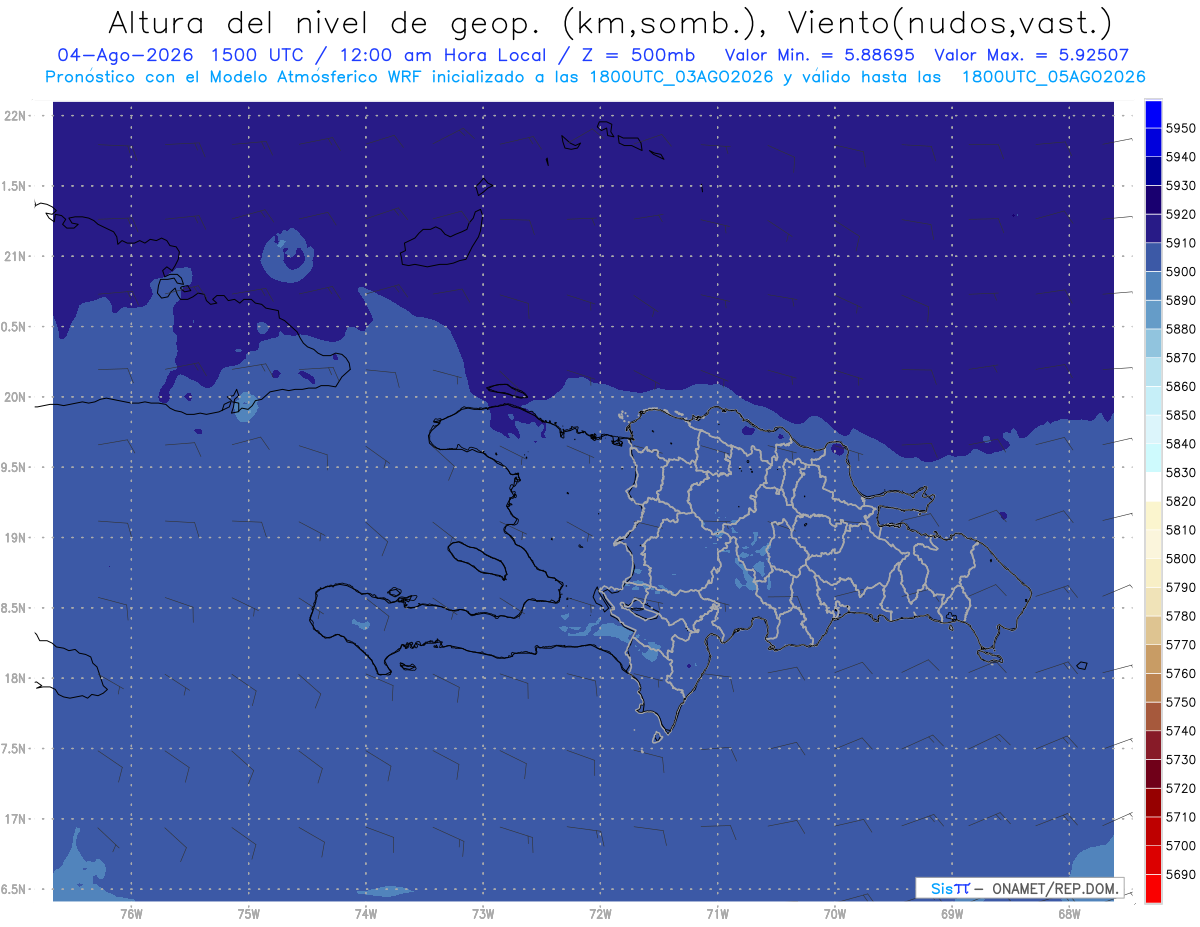Click the '68W' longitude label
1200x927 pixels.
(x=1068, y=914)
